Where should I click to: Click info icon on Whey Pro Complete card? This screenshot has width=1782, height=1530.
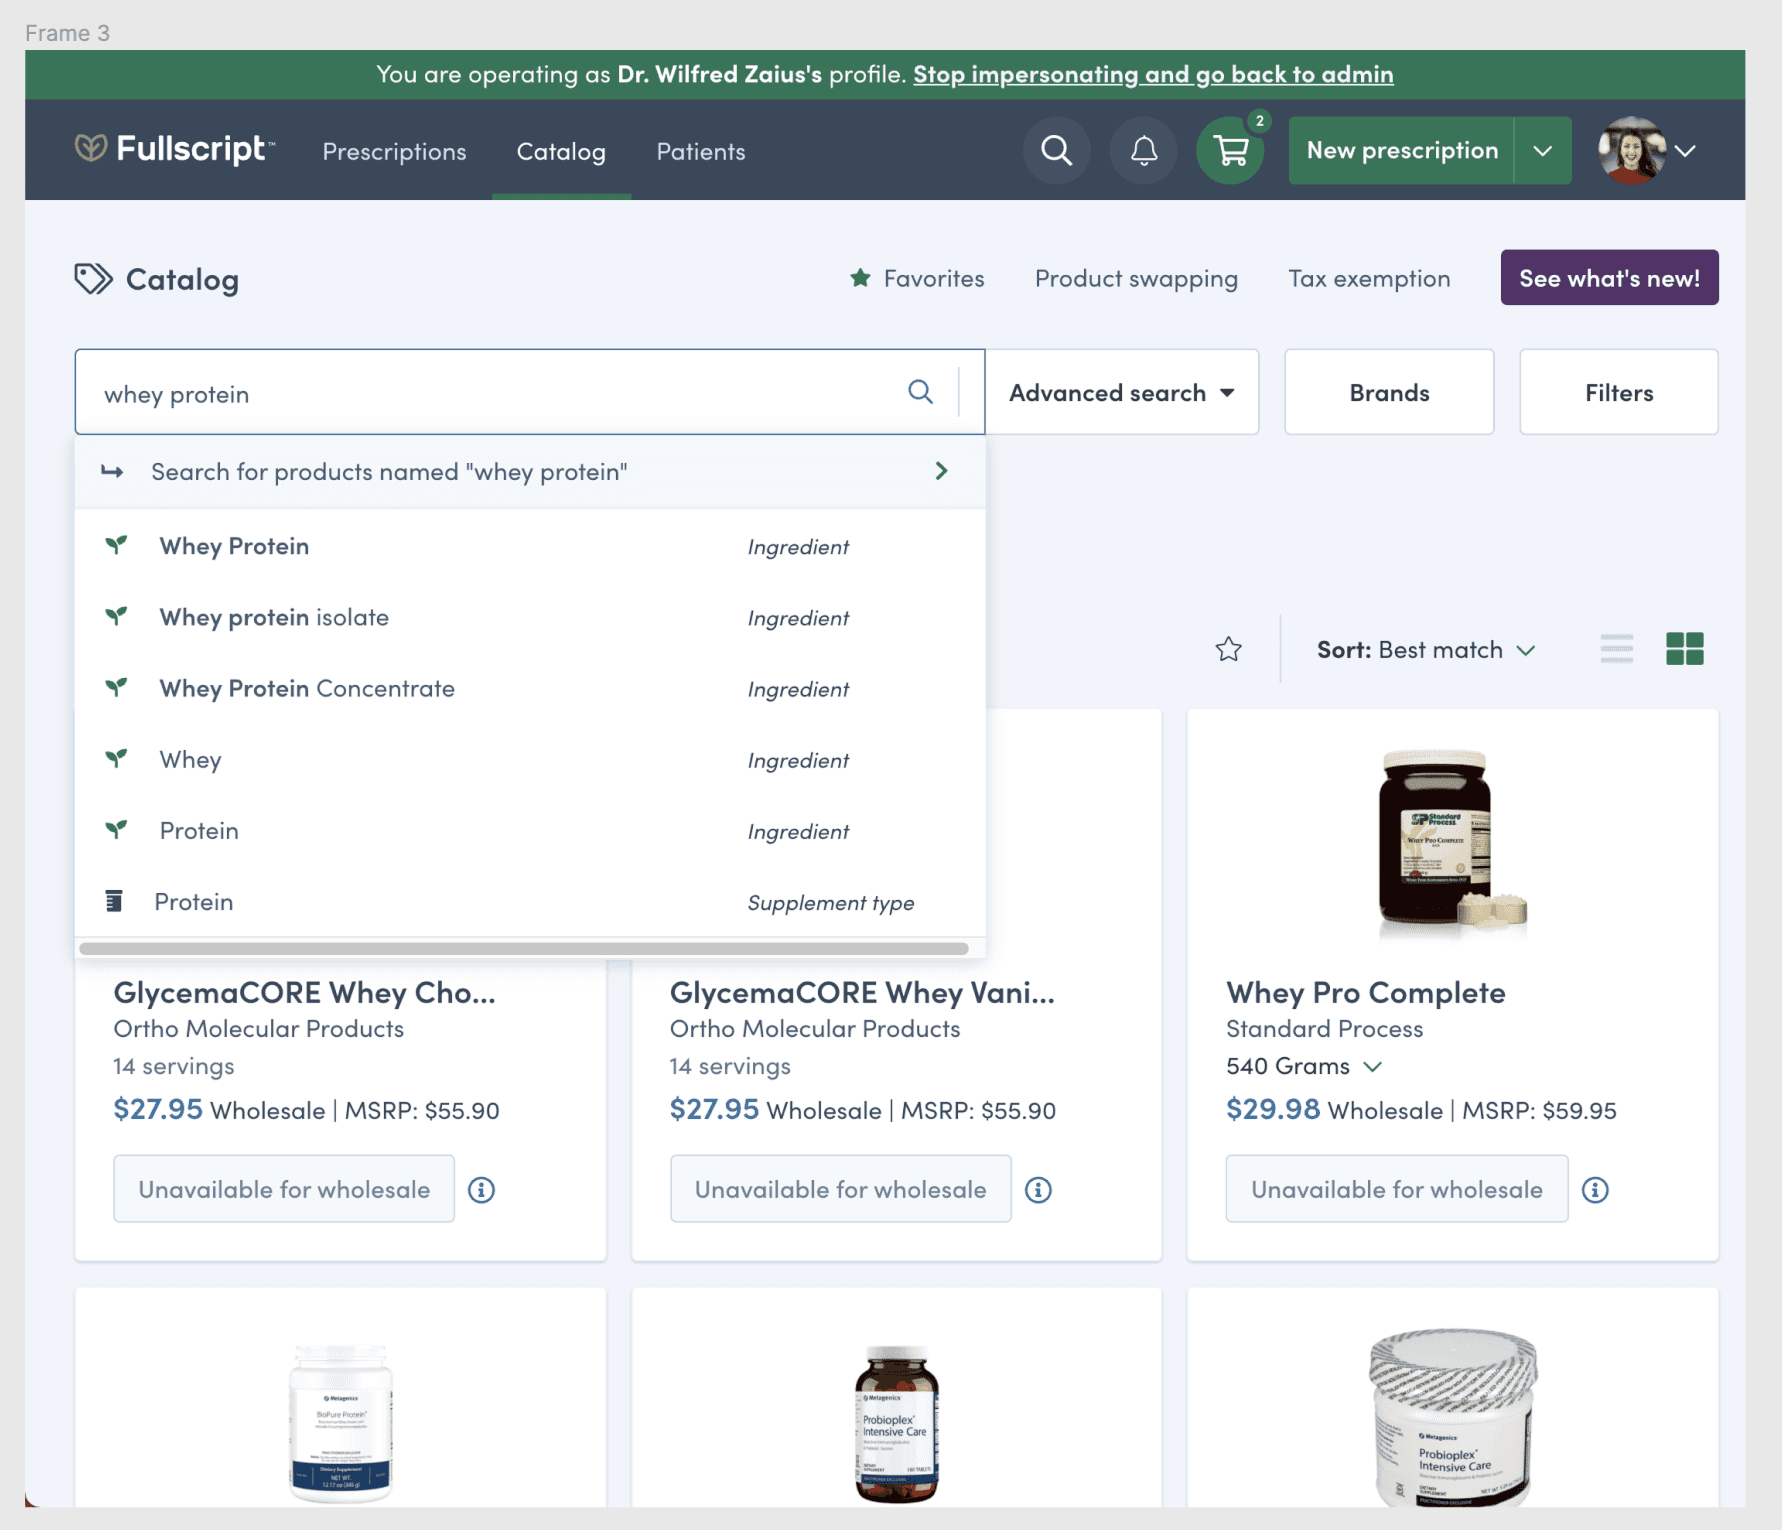coord(1595,1190)
